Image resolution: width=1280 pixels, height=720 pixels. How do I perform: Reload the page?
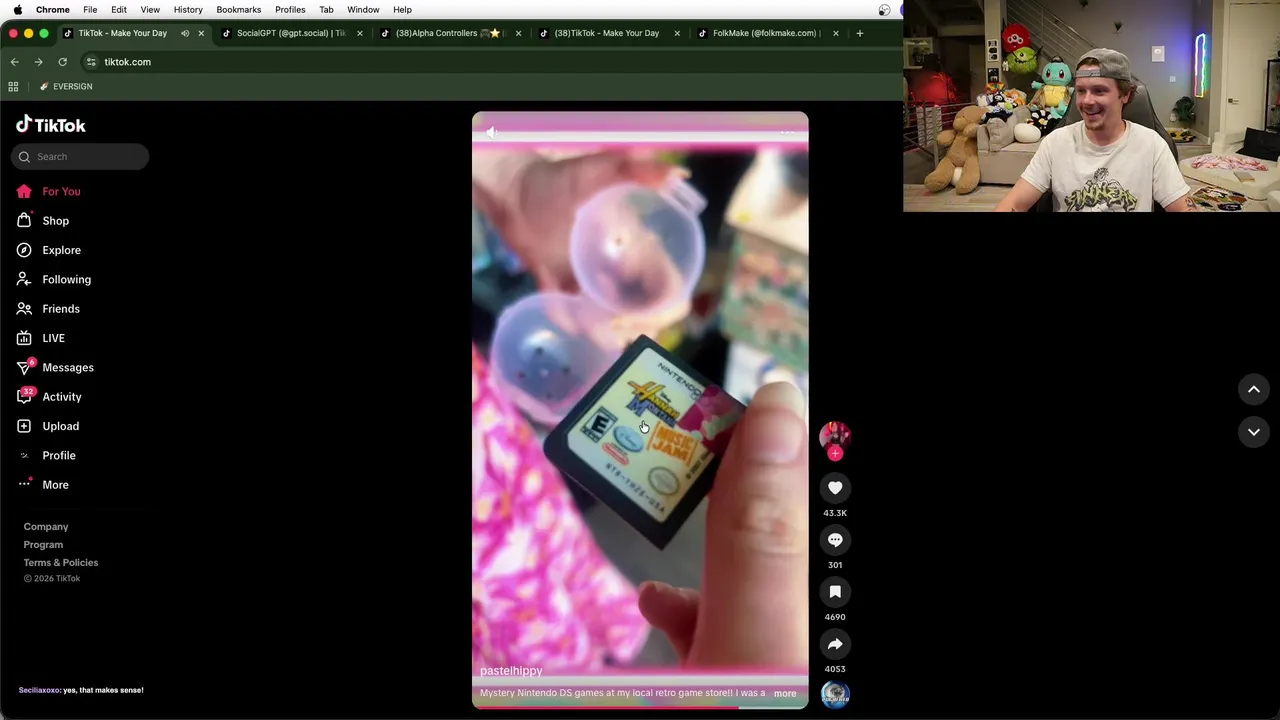(x=62, y=62)
